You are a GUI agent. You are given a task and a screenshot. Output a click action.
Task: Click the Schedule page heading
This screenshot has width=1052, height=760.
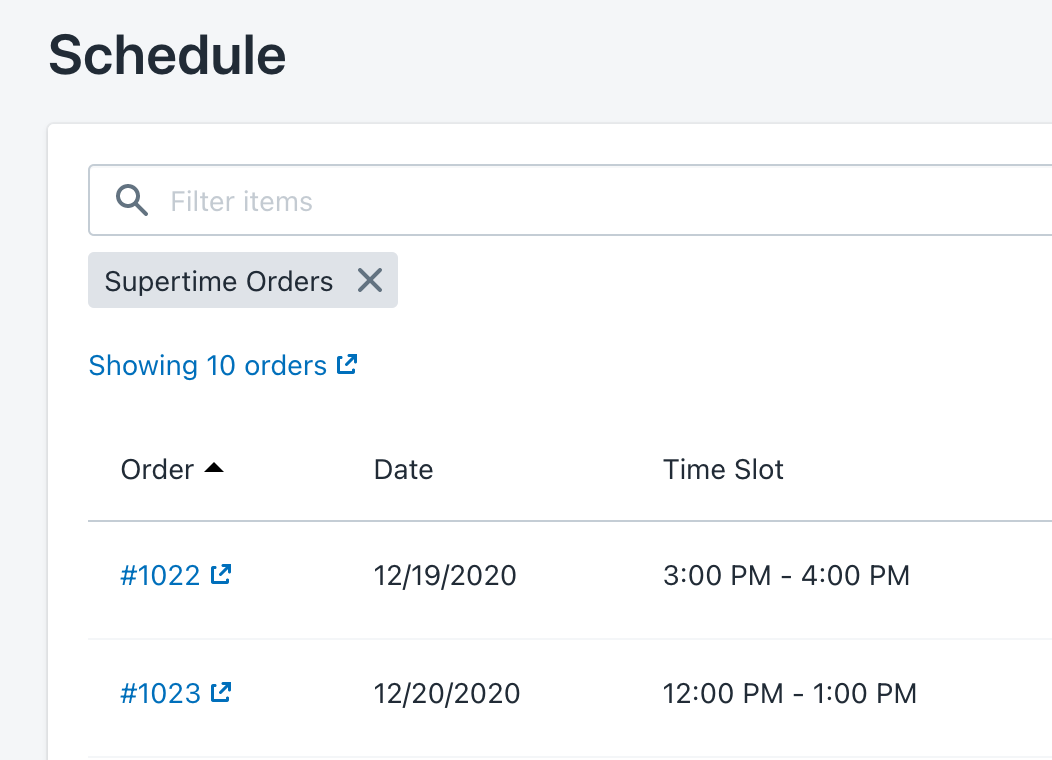(167, 55)
